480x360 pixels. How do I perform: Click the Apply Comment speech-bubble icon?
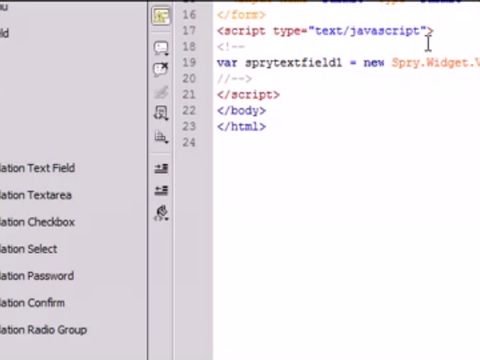[161, 48]
